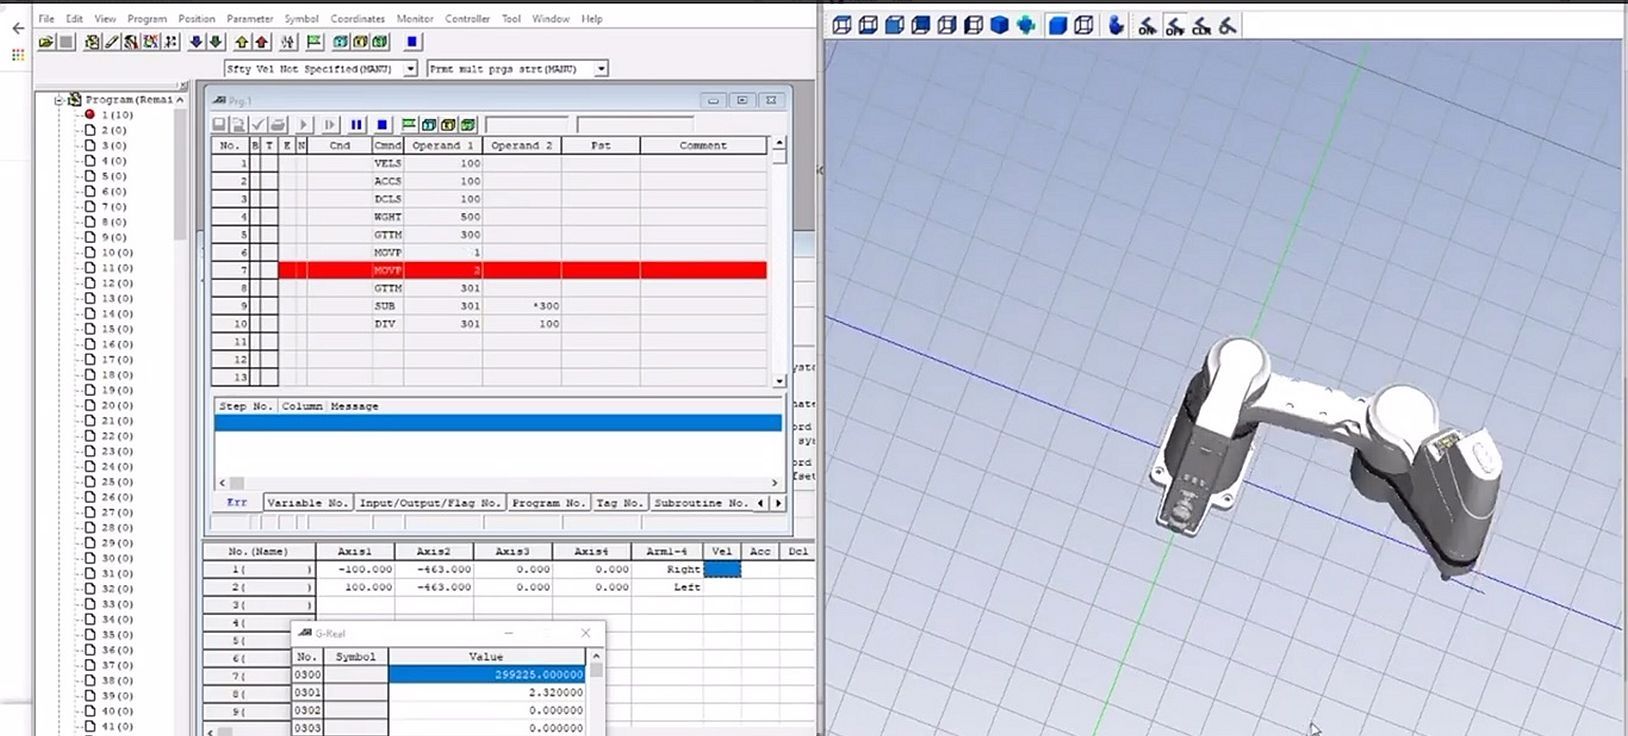Open the Sfty Vel Not Specified dropdown
This screenshot has width=1628, height=736.
(x=410, y=69)
